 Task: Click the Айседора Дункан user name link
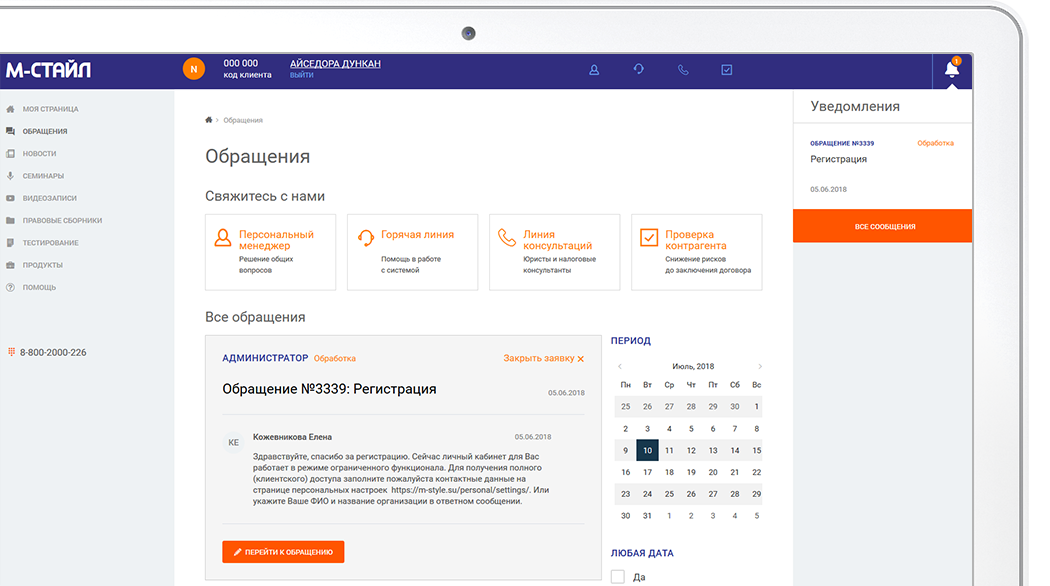coord(335,64)
